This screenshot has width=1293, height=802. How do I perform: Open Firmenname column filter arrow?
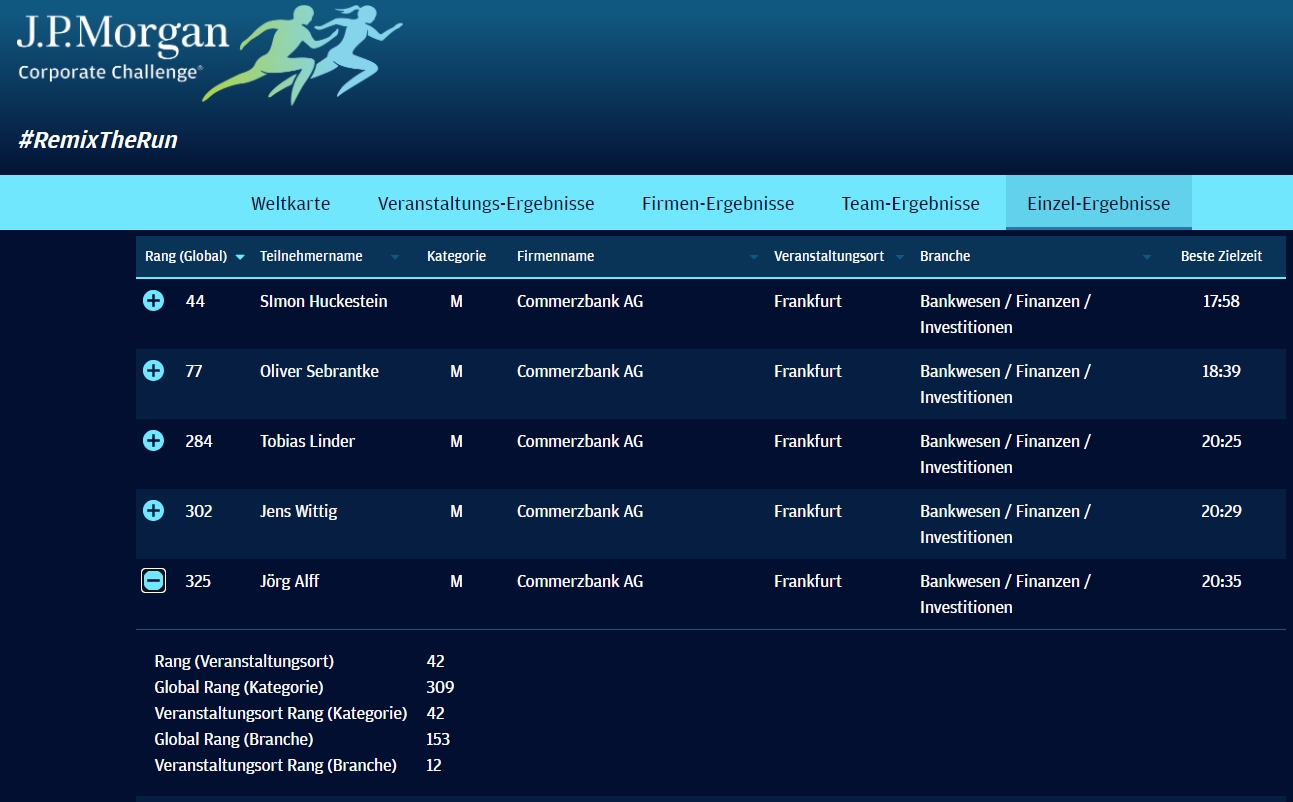click(x=754, y=257)
